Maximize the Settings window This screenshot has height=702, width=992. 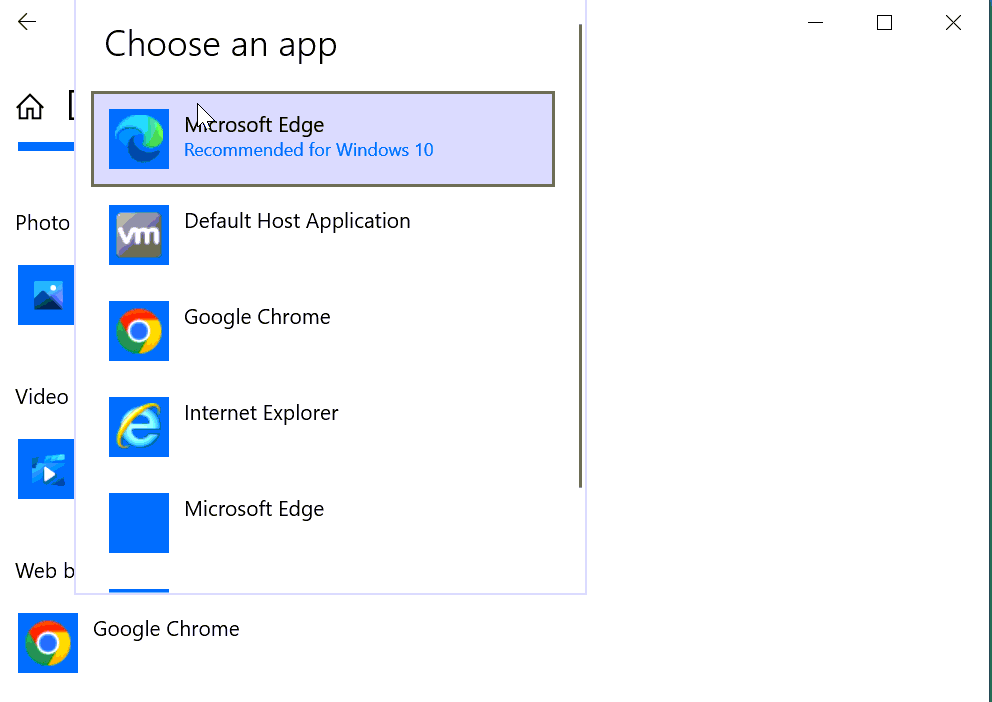tap(884, 22)
